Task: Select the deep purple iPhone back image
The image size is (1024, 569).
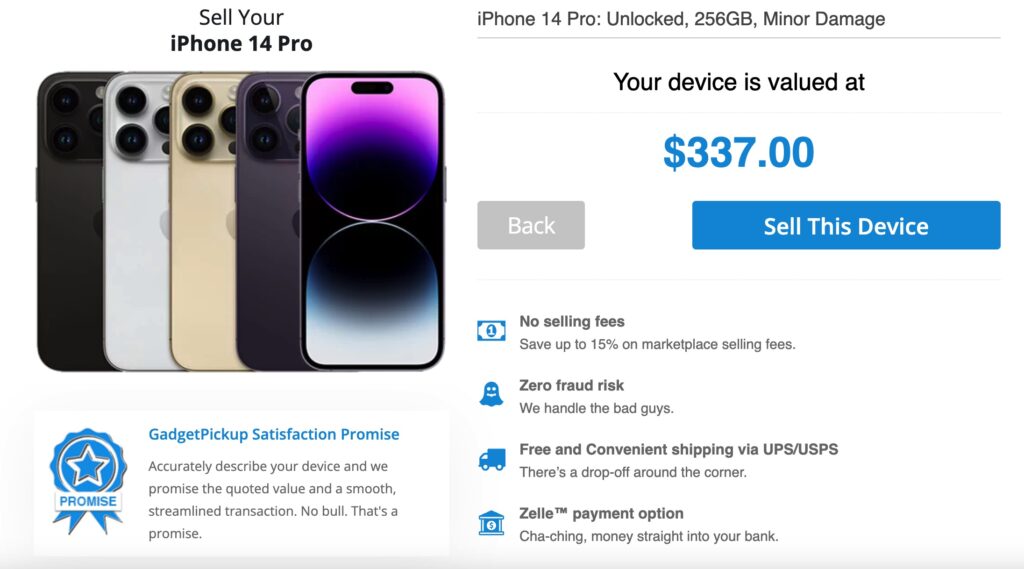Action: [269, 222]
